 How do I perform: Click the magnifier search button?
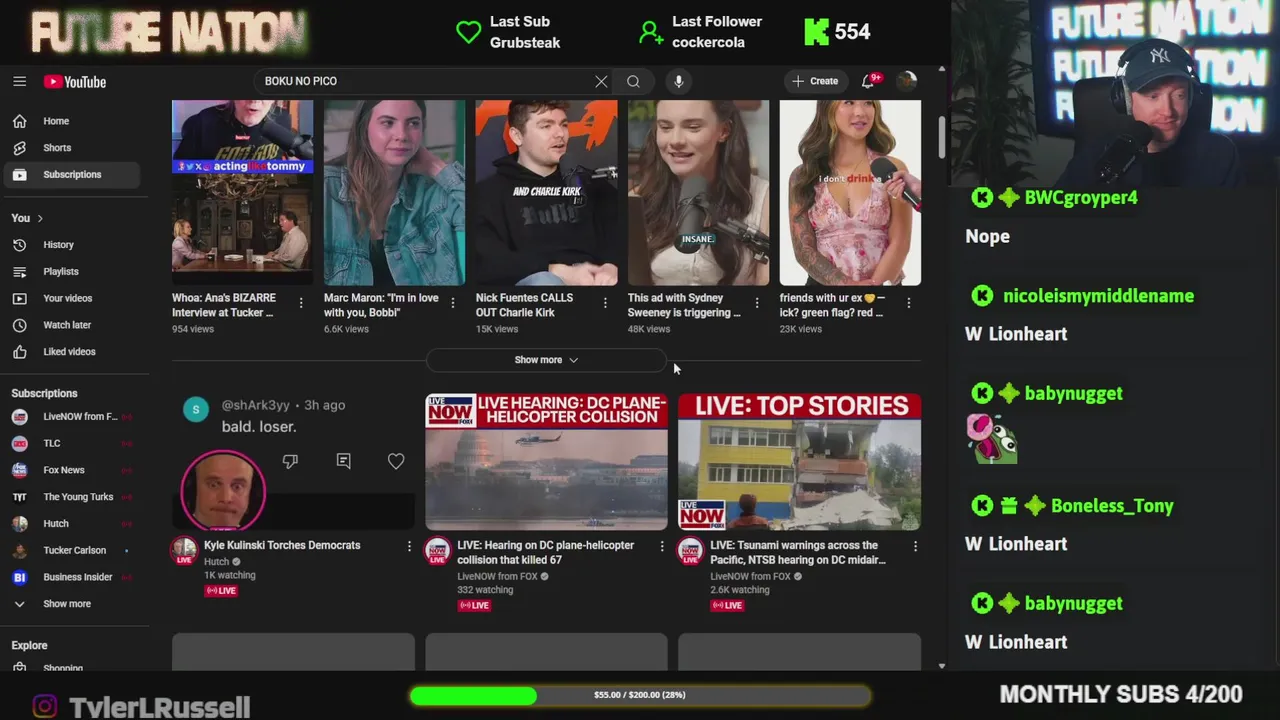pyautogui.click(x=633, y=81)
